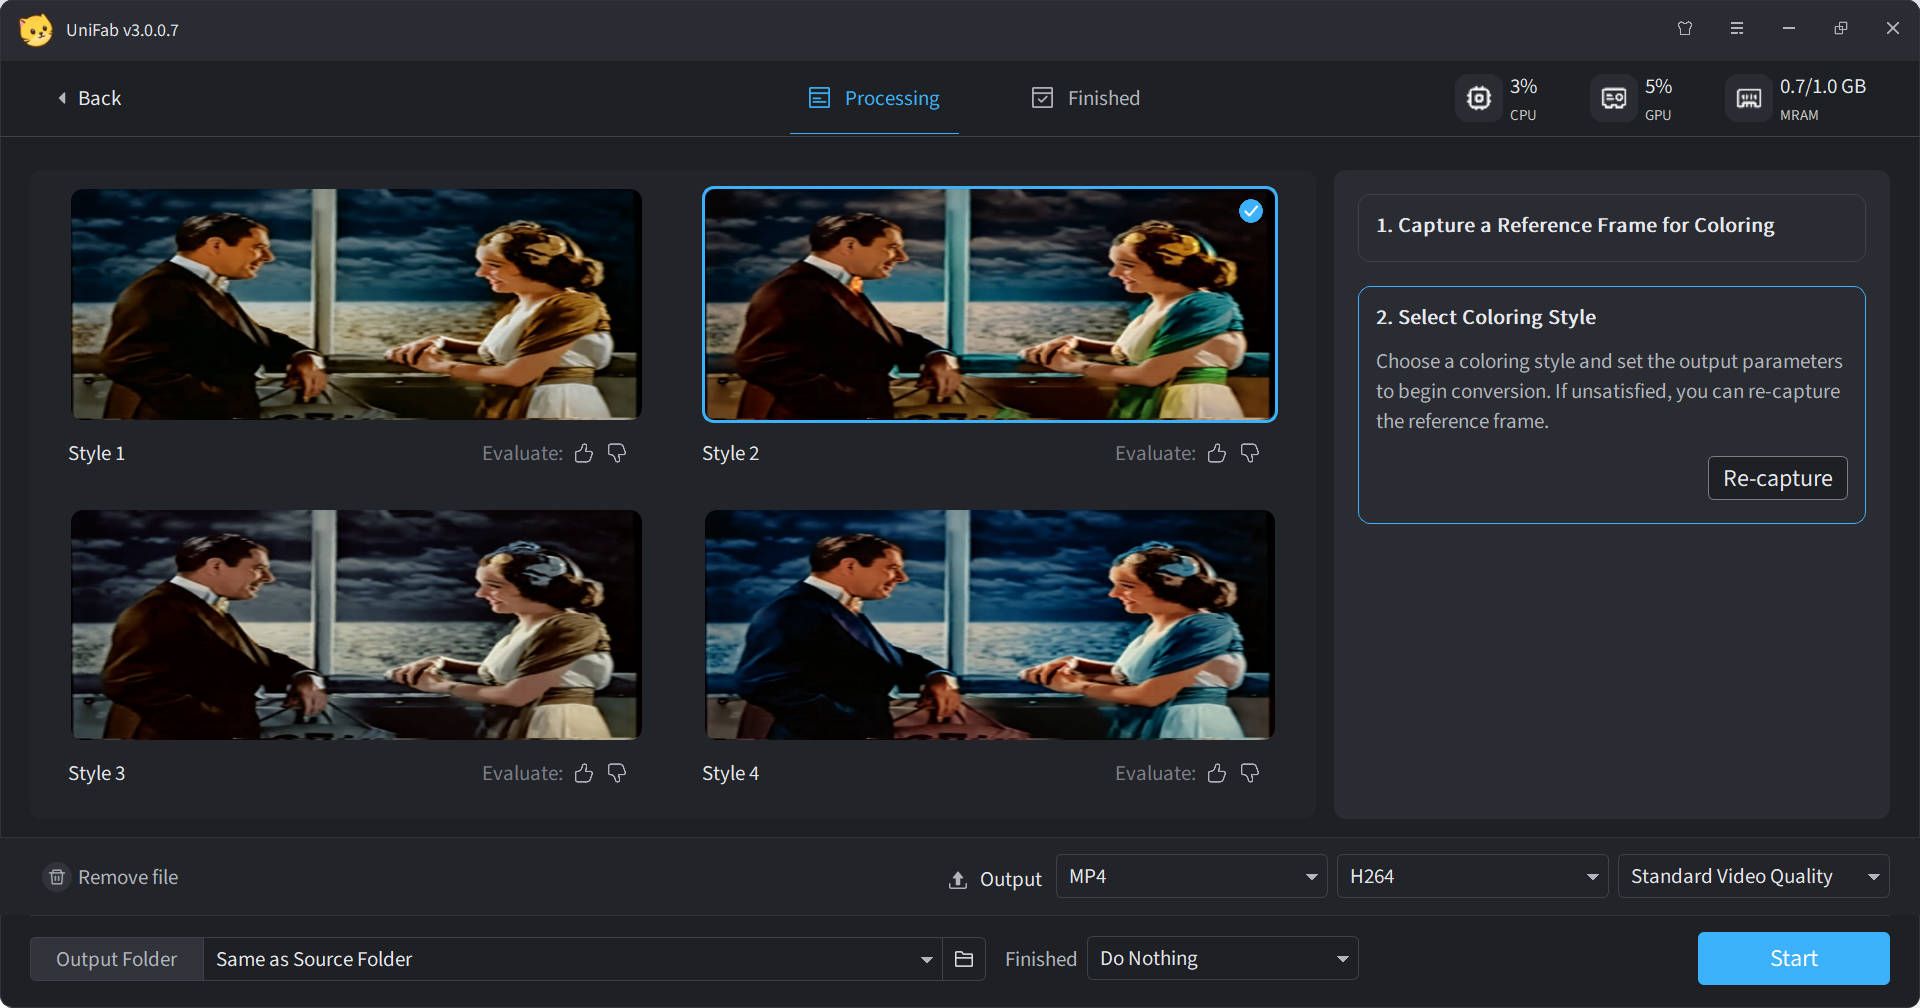Open the Standard Video Quality dropdown
Image resolution: width=1920 pixels, height=1008 pixels.
(x=1753, y=876)
